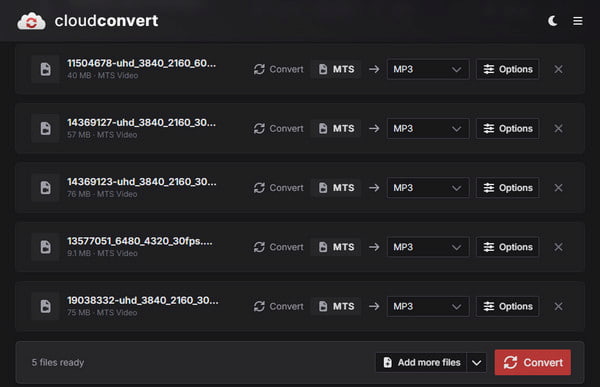This screenshot has width=600, height=387.
Task: Click the MTS source format badge on 57 MB row
Action: 336,129
